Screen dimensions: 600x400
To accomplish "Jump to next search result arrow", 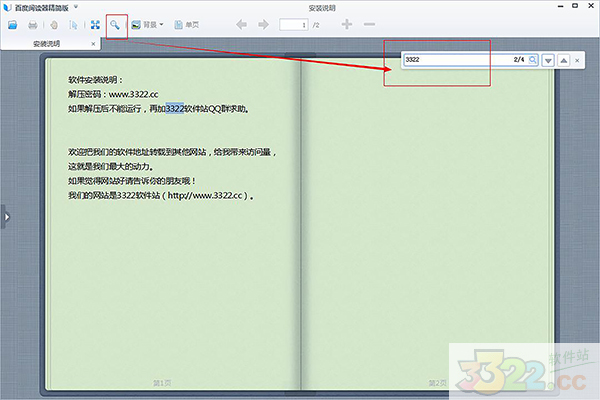I will (548, 60).
